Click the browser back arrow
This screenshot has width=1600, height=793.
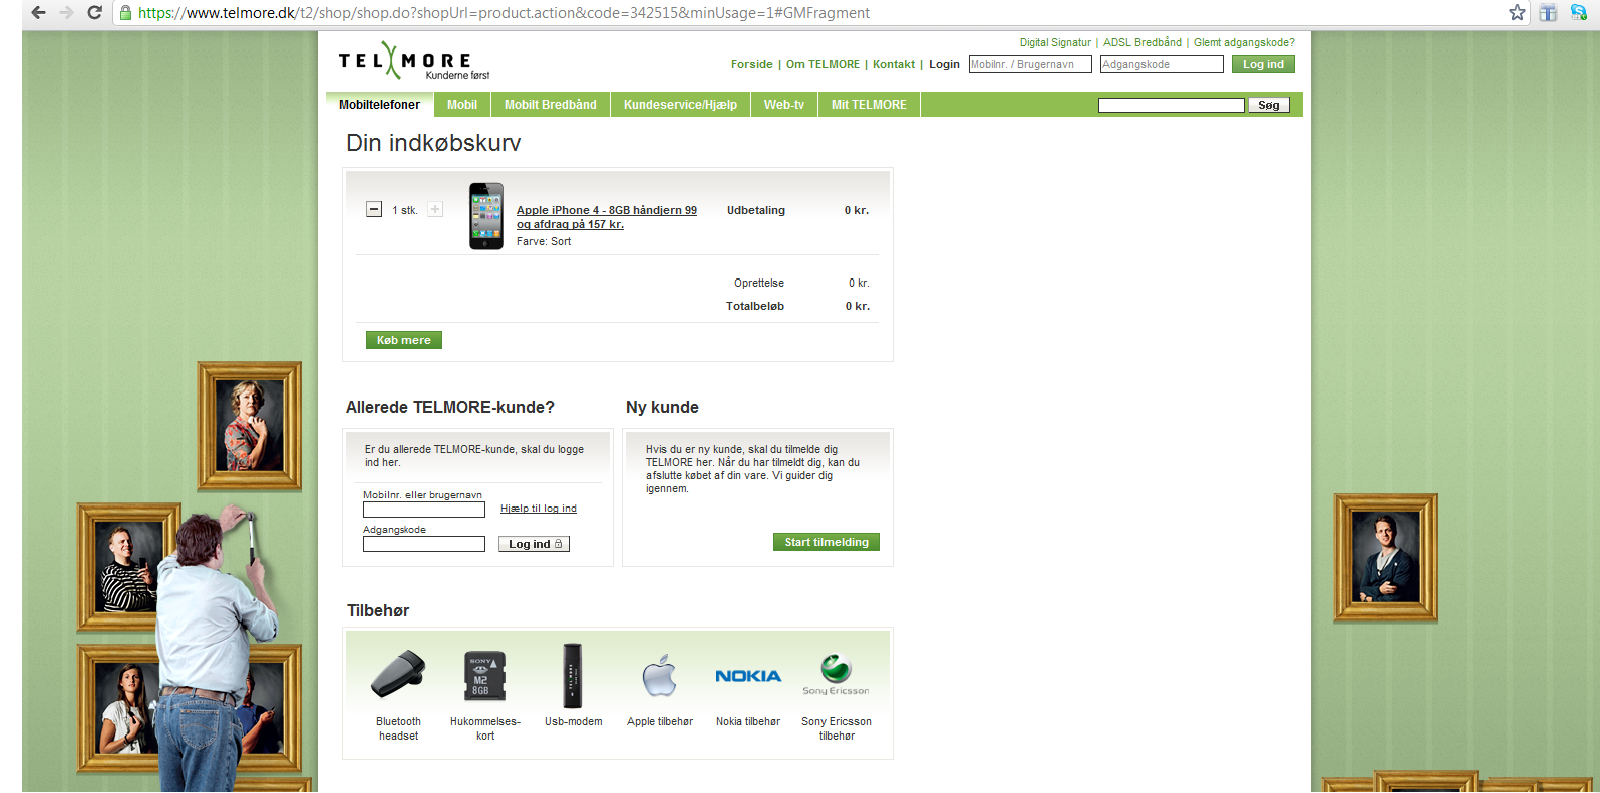click(38, 13)
